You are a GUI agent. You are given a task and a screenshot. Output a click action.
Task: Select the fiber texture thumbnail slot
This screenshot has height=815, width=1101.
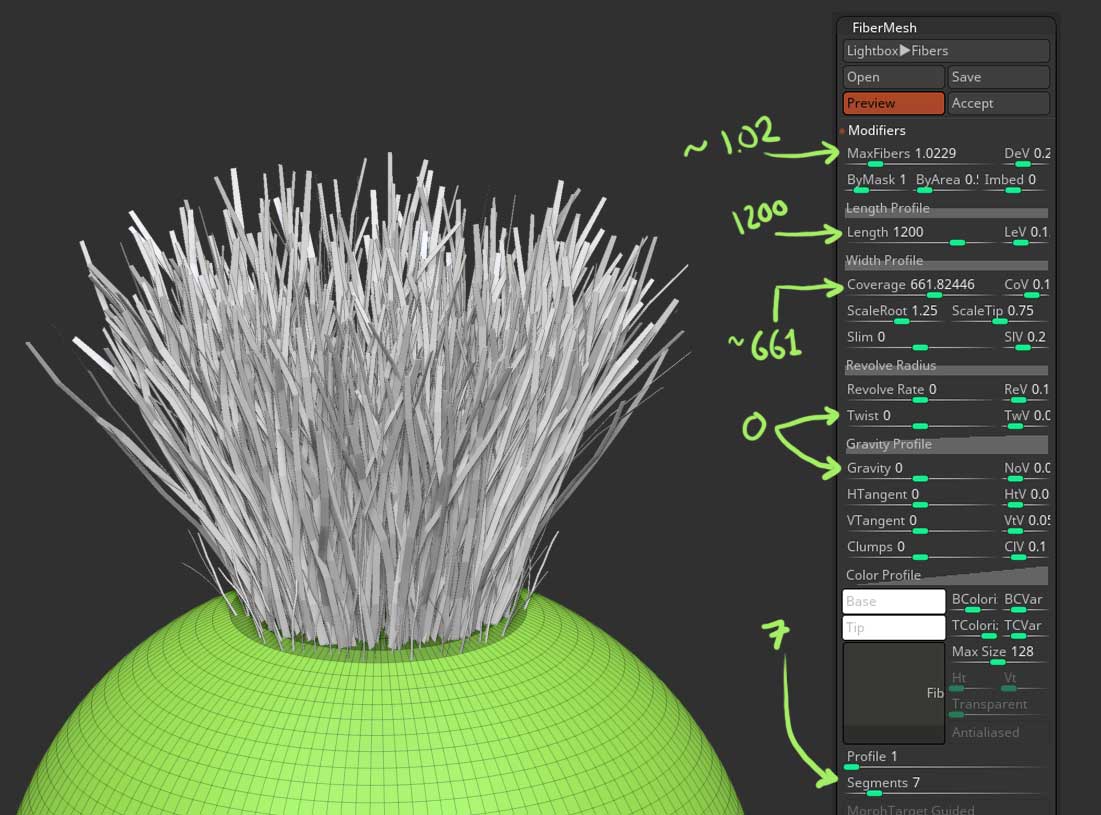[893, 693]
